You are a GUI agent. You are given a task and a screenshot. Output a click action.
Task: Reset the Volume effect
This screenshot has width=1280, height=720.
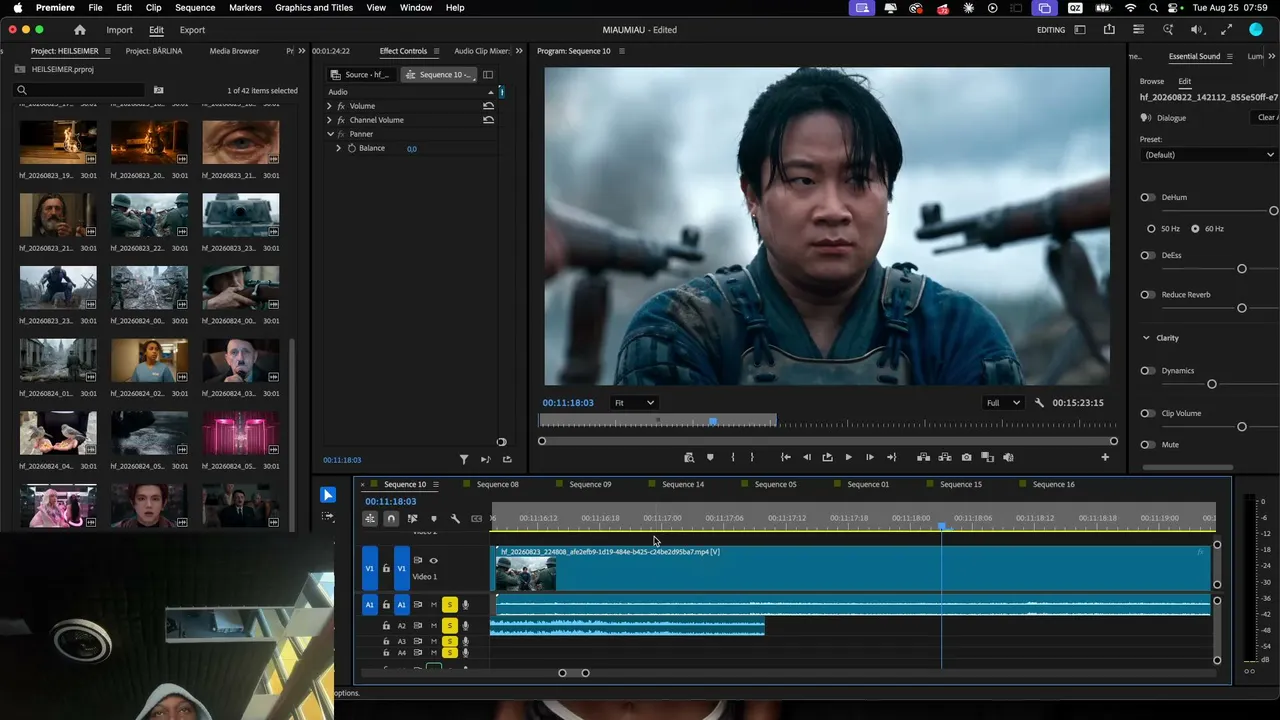(488, 106)
